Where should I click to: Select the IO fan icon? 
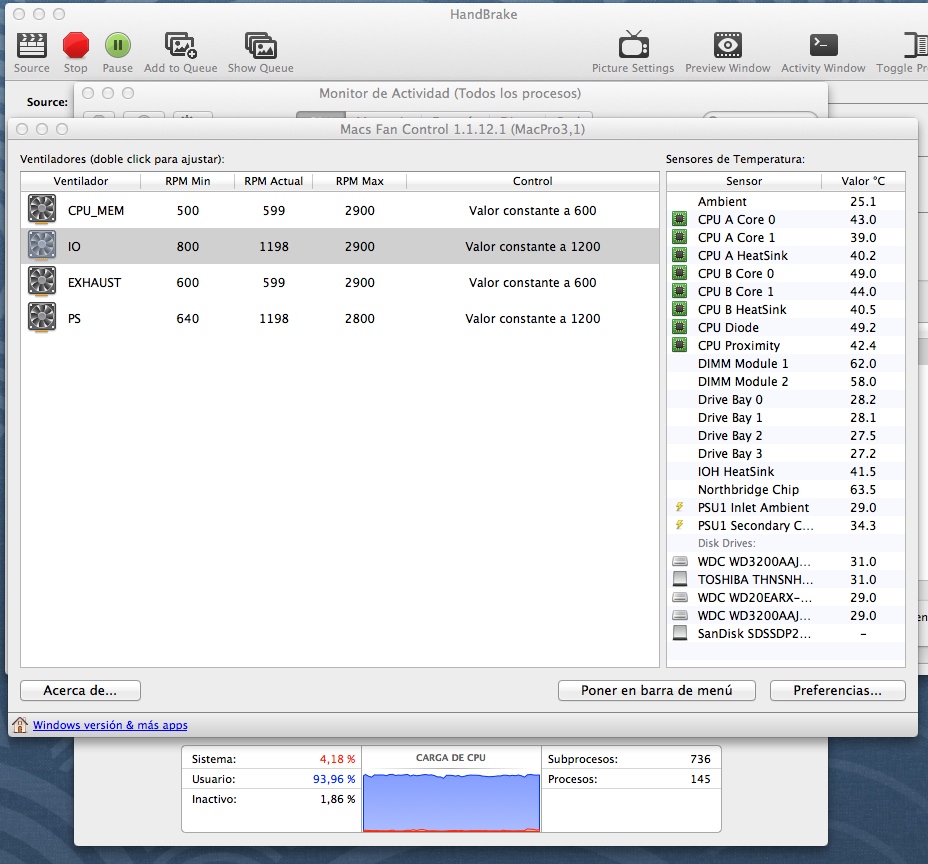pos(42,246)
